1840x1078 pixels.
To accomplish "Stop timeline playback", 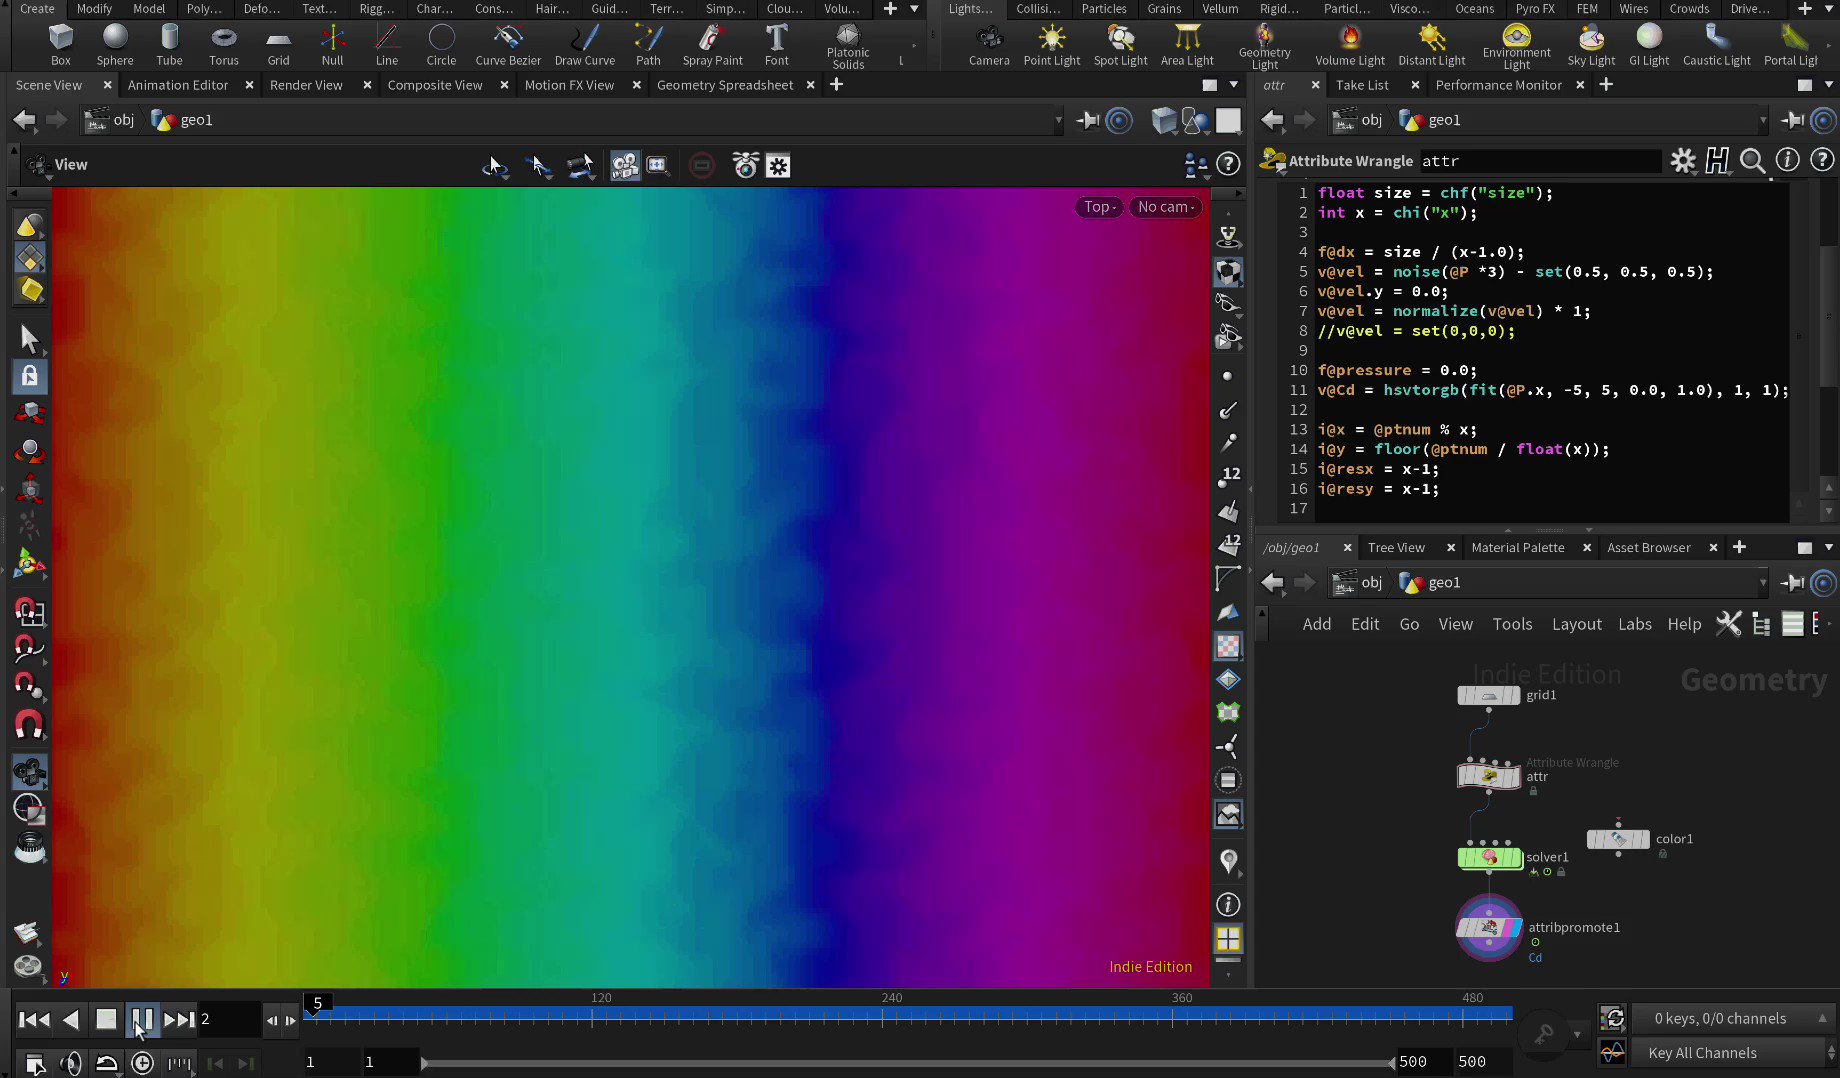I will point(106,1020).
